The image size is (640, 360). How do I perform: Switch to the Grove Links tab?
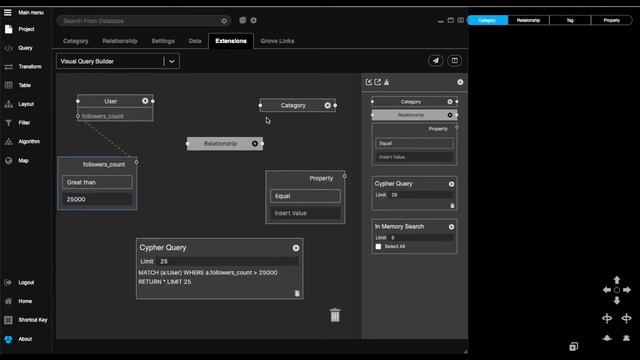coord(278,41)
